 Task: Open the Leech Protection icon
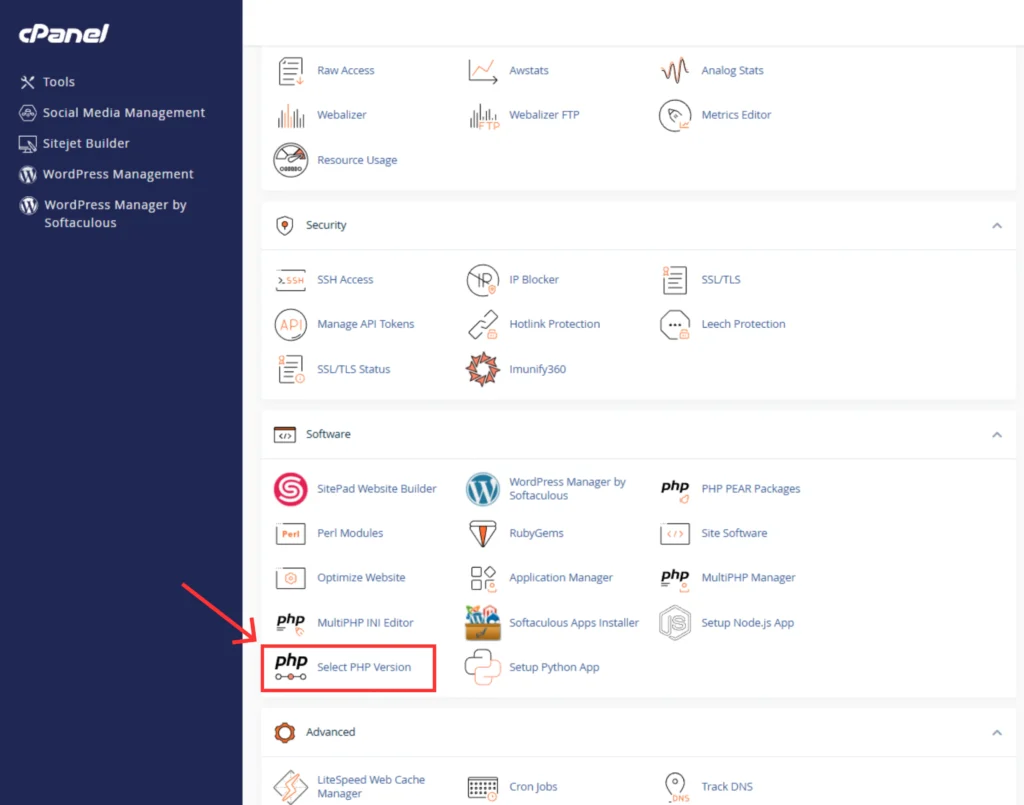point(675,324)
